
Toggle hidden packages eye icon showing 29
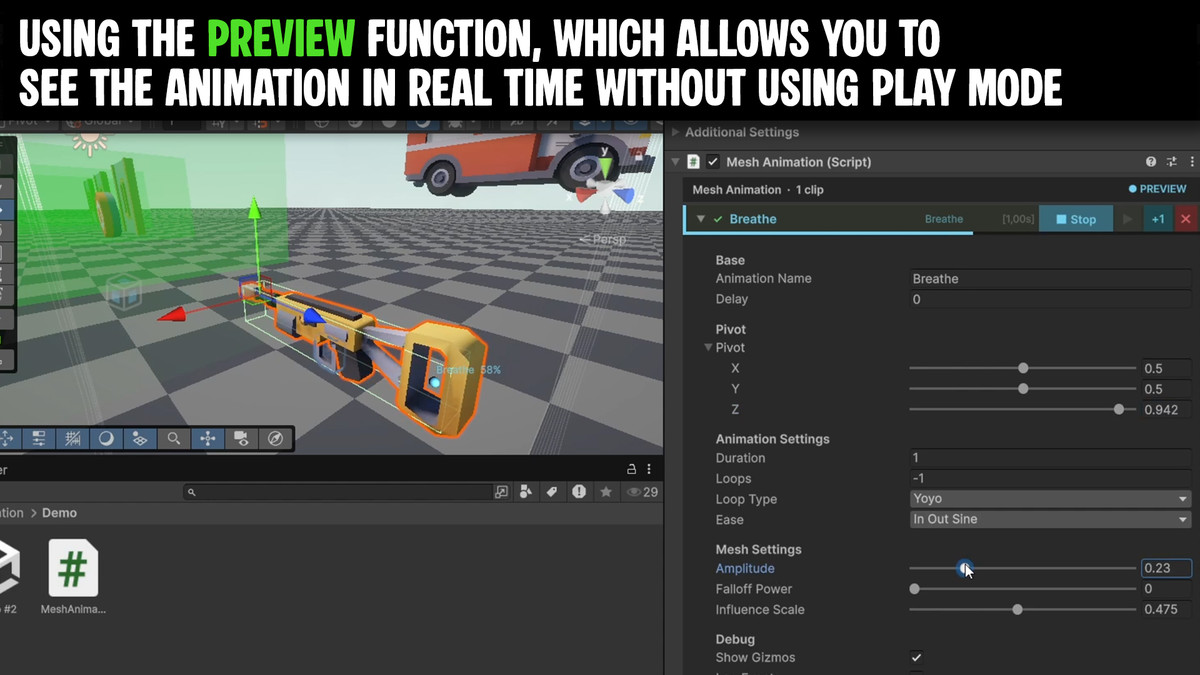tap(642, 492)
